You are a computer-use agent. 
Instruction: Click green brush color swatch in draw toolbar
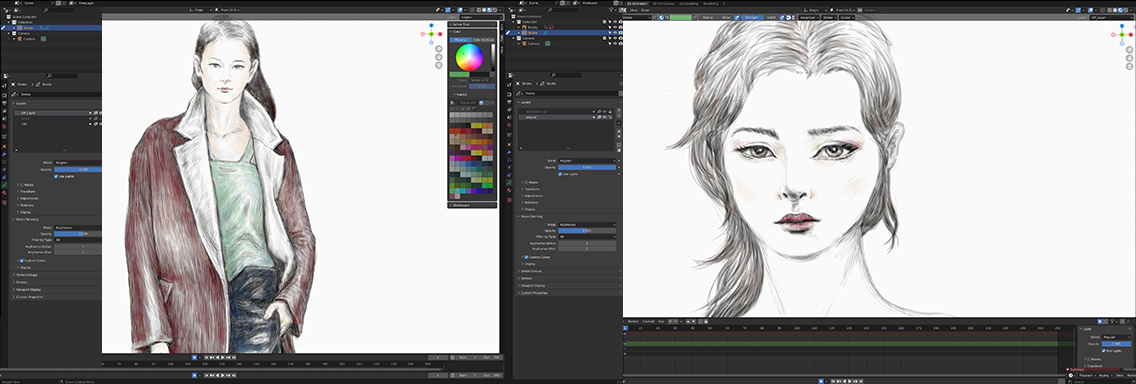681,17
